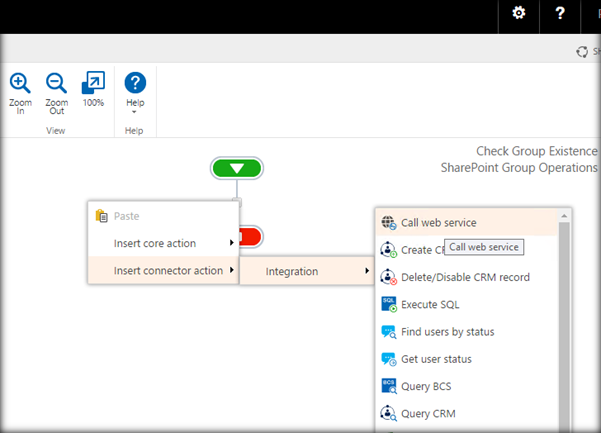Choose Get user status action

pyautogui.click(x=467, y=359)
